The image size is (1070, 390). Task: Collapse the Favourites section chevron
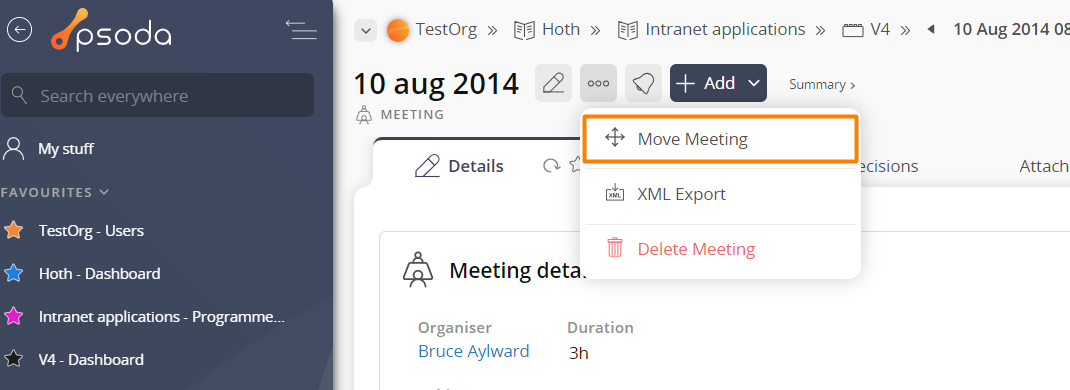pos(104,192)
